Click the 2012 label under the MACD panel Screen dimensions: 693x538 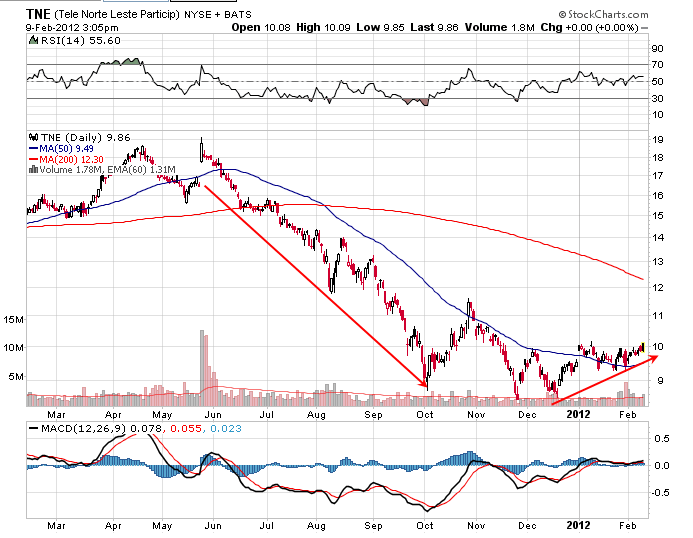click(578, 525)
